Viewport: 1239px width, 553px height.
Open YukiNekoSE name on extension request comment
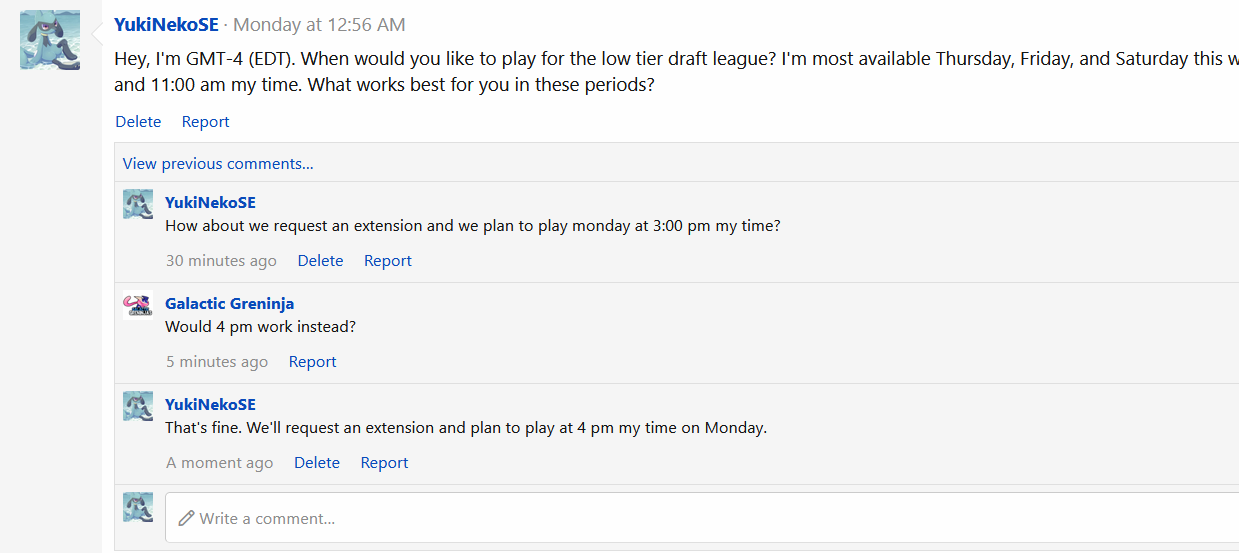pos(210,203)
